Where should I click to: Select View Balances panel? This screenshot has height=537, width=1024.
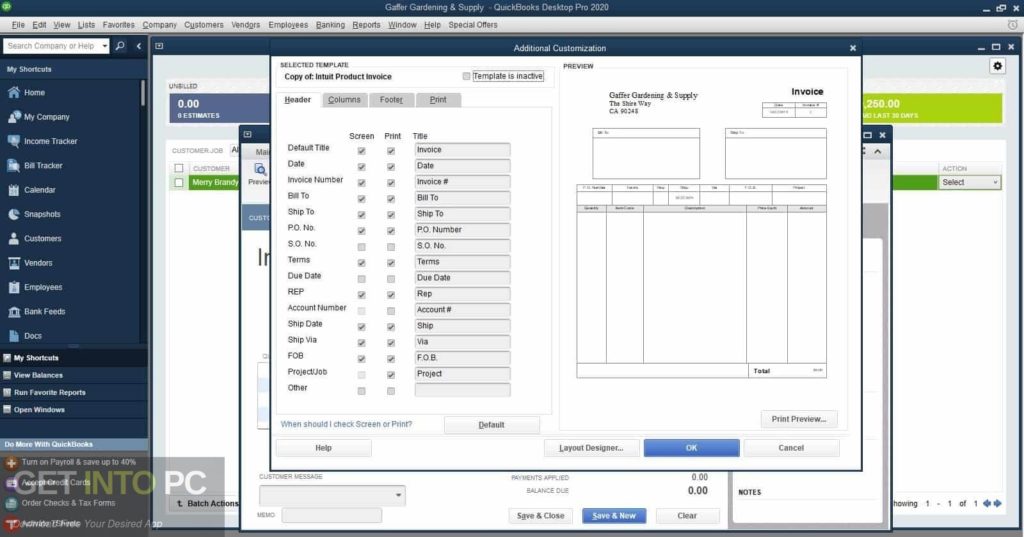[38, 375]
